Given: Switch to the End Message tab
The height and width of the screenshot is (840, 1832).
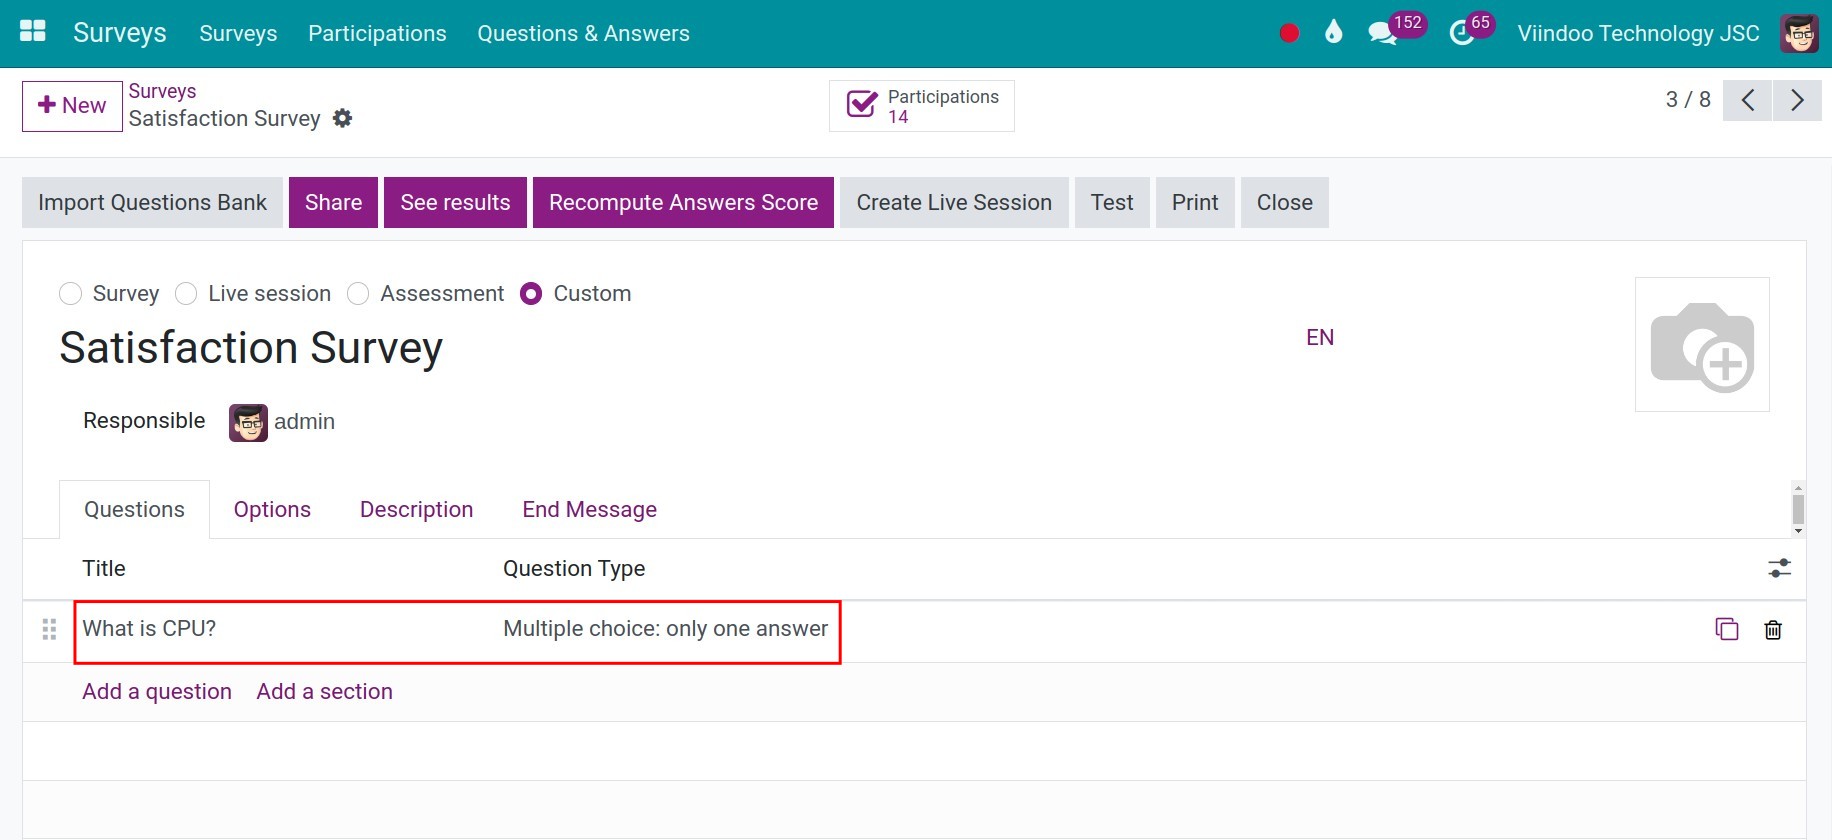Looking at the screenshot, I should click(590, 510).
